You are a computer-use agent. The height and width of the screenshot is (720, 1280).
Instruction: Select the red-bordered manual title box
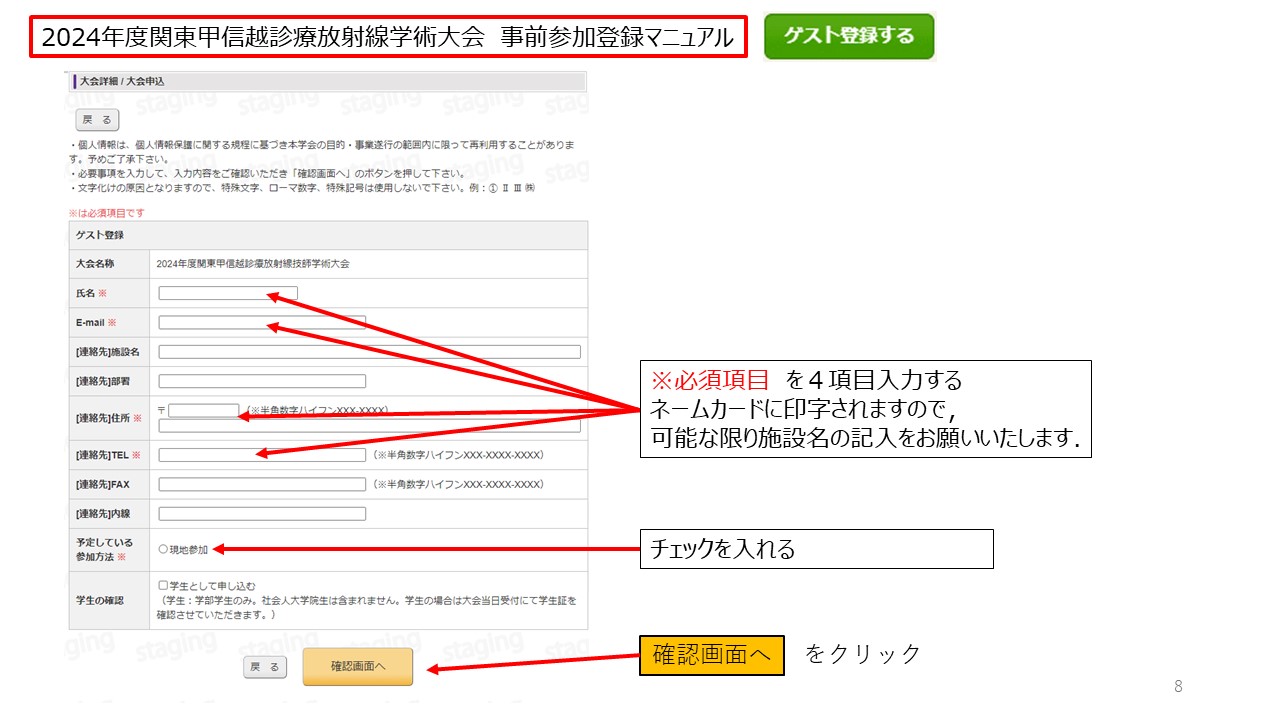coord(386,37)
